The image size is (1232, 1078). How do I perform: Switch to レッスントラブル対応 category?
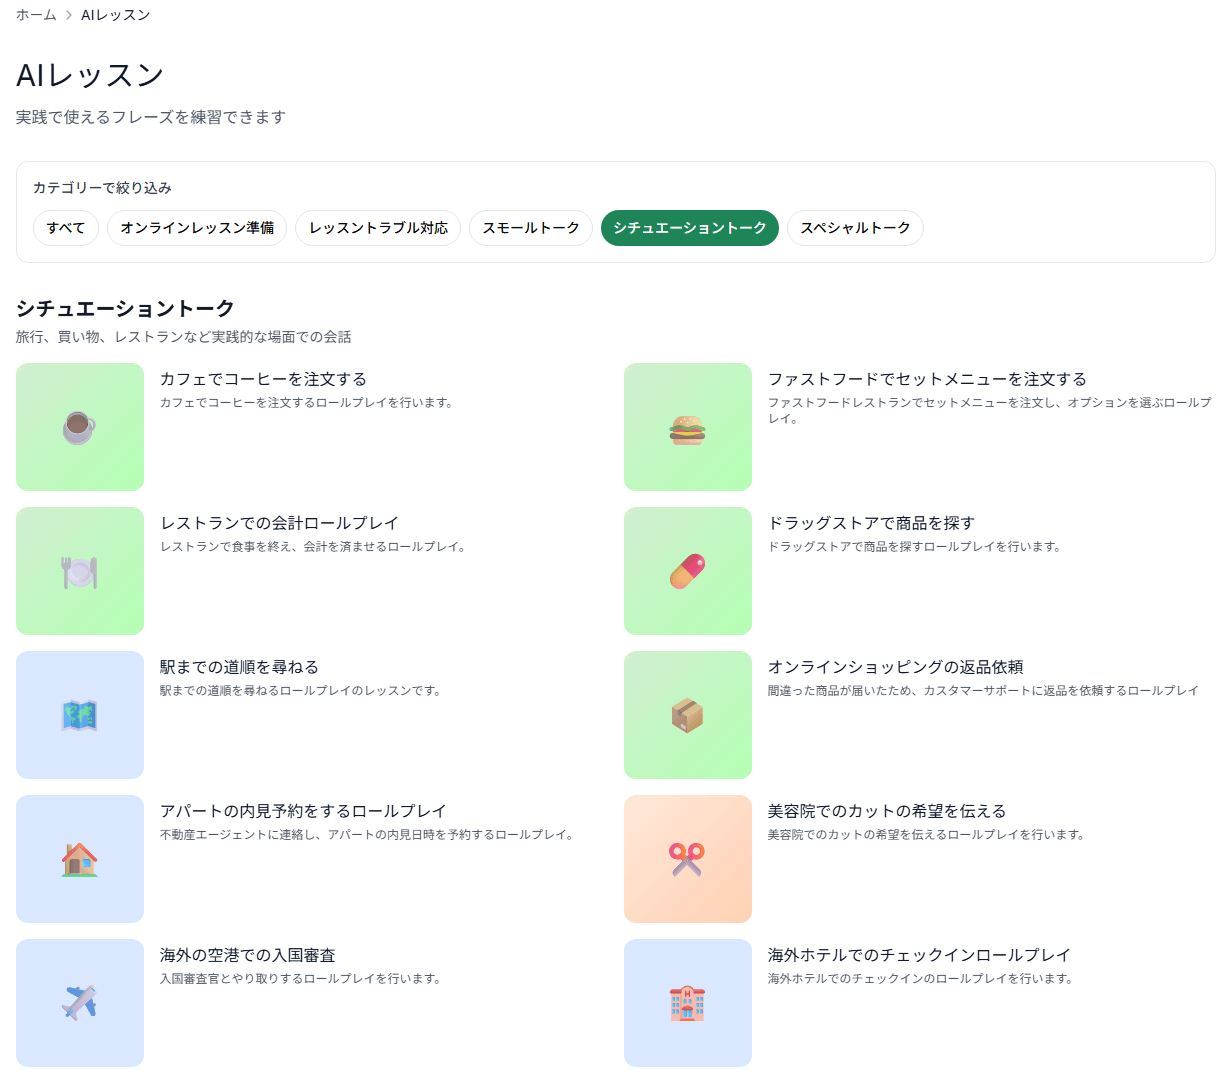tap(378, 228)
